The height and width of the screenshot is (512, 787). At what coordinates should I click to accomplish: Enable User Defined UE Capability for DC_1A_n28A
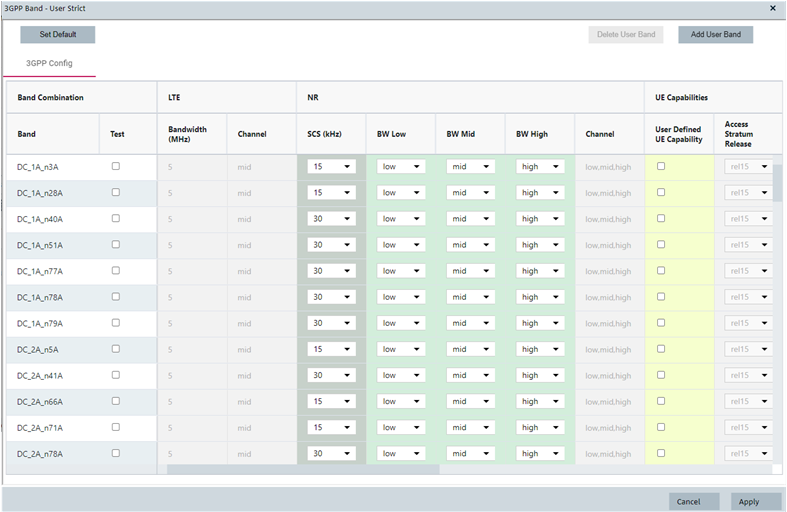pyautogui.click(x=661, y=192)
